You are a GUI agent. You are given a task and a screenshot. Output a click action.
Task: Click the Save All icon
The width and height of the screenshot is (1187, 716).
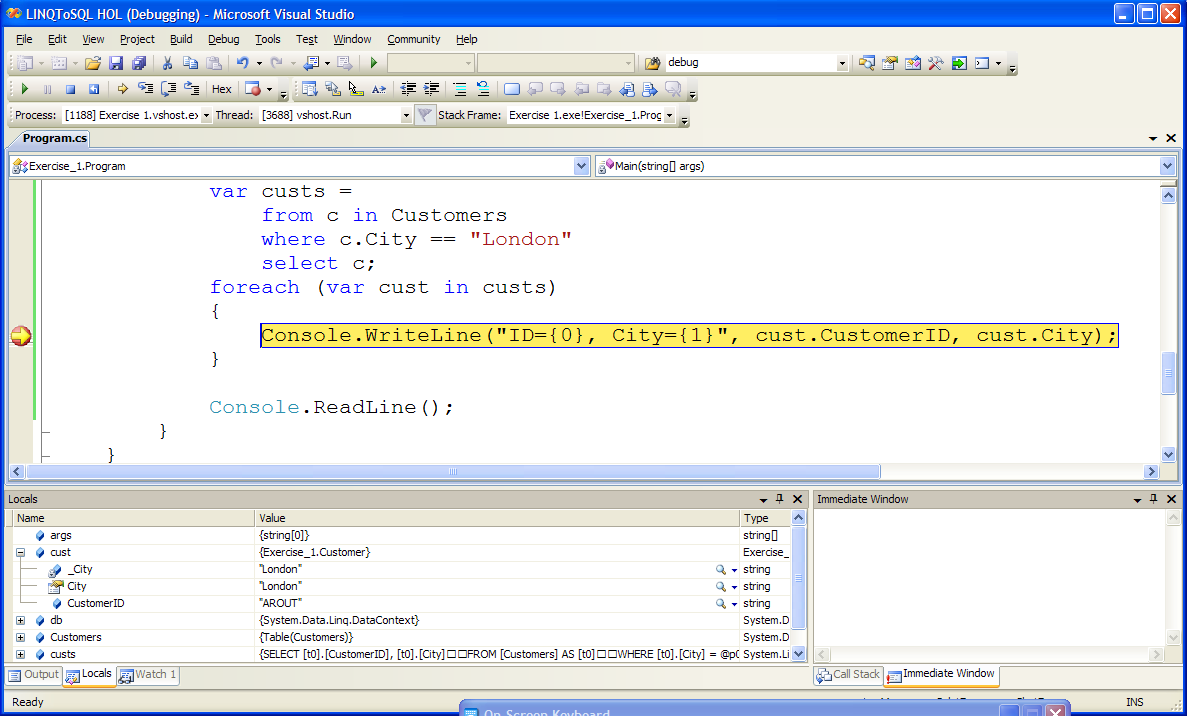pos(139,64)
